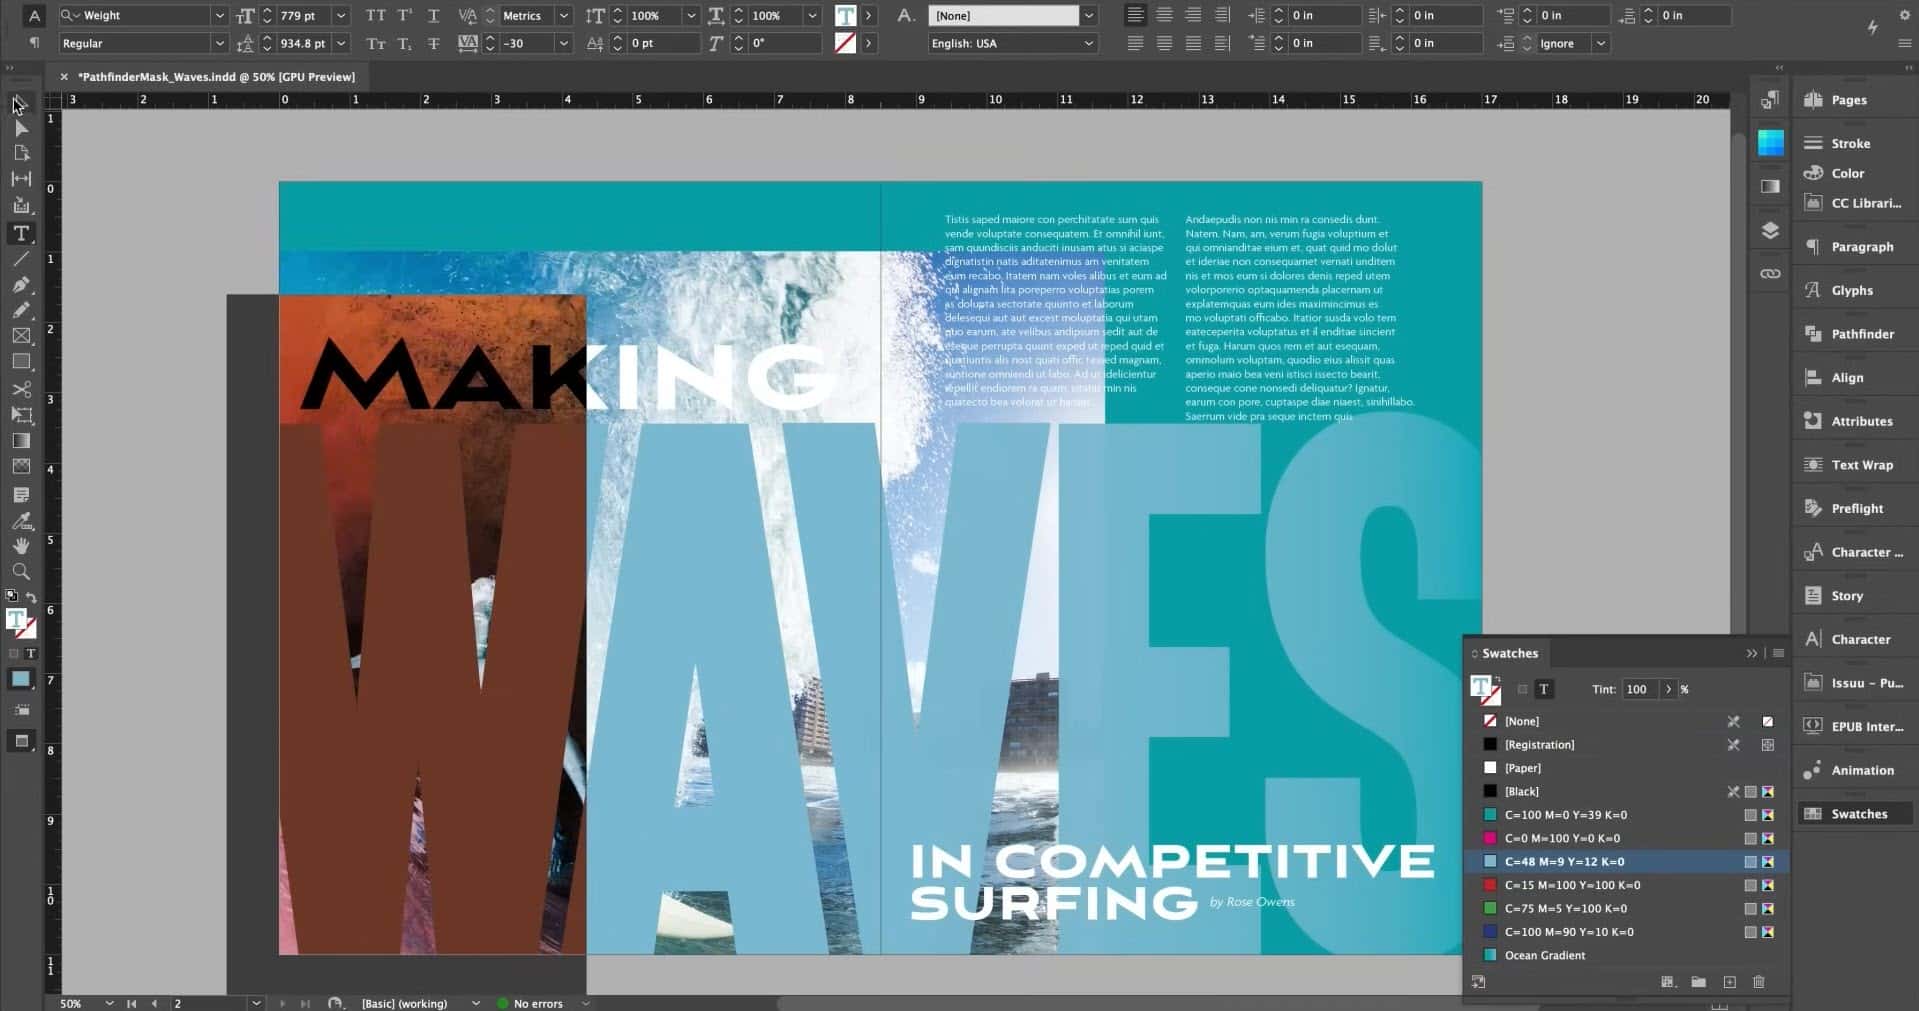Select the Selection tool
Viewport: 1919px width, 1011px height.
(x=18, y=103)
